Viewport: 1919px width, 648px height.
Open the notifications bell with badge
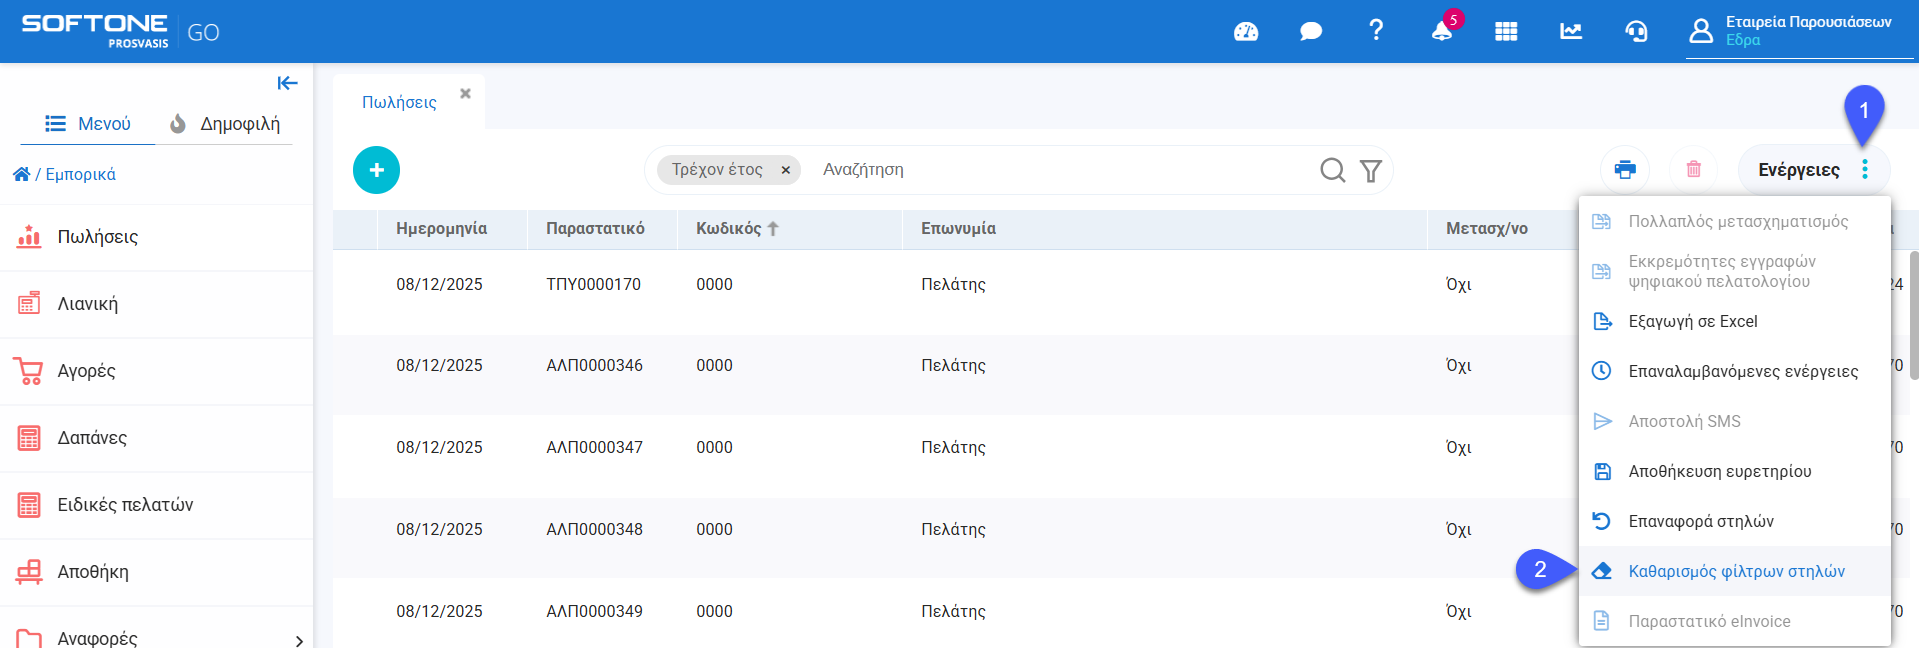(1442, 31)
